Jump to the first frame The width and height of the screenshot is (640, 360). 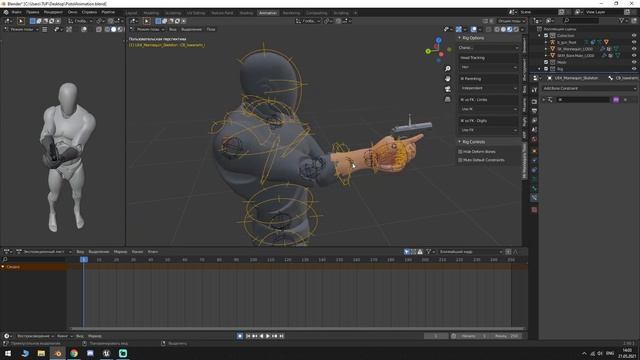pyautogui.click(x=248, y=336)
